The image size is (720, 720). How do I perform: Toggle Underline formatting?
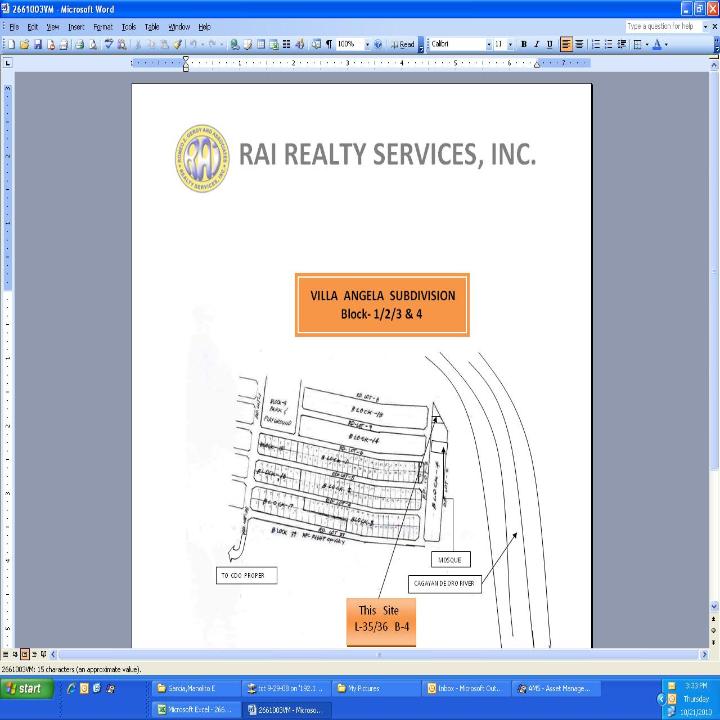point(550,45)
